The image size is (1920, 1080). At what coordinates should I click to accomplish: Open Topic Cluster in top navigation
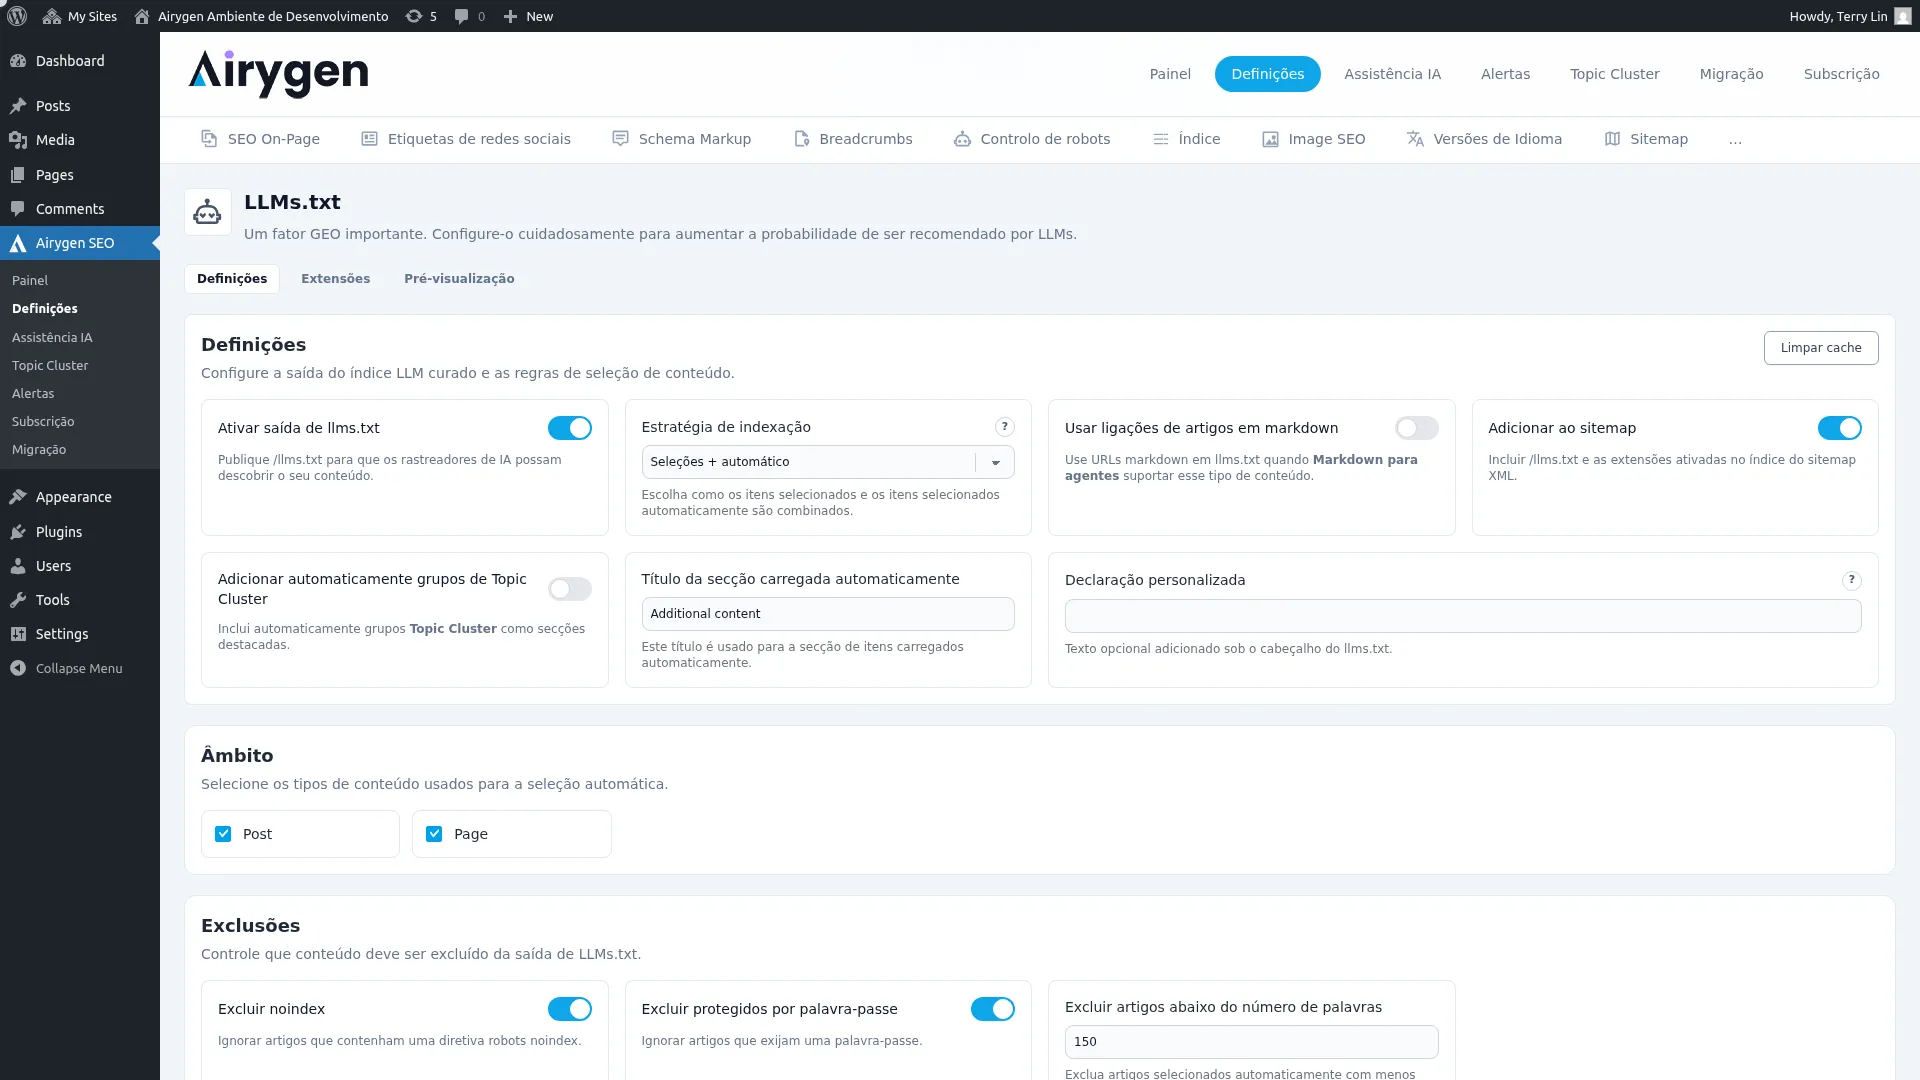(x=1614, y=74)
